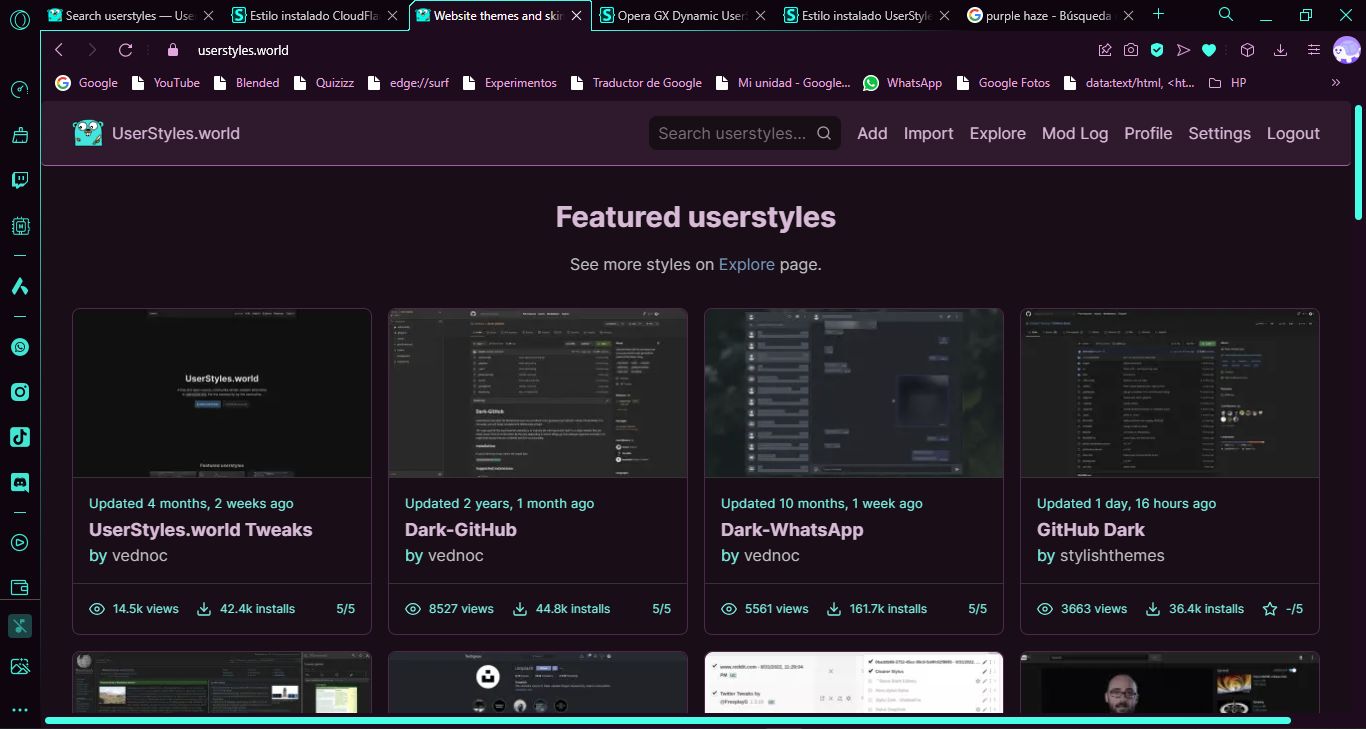
Task: Open the Google bookmark
Action: [x=86, y=83]
